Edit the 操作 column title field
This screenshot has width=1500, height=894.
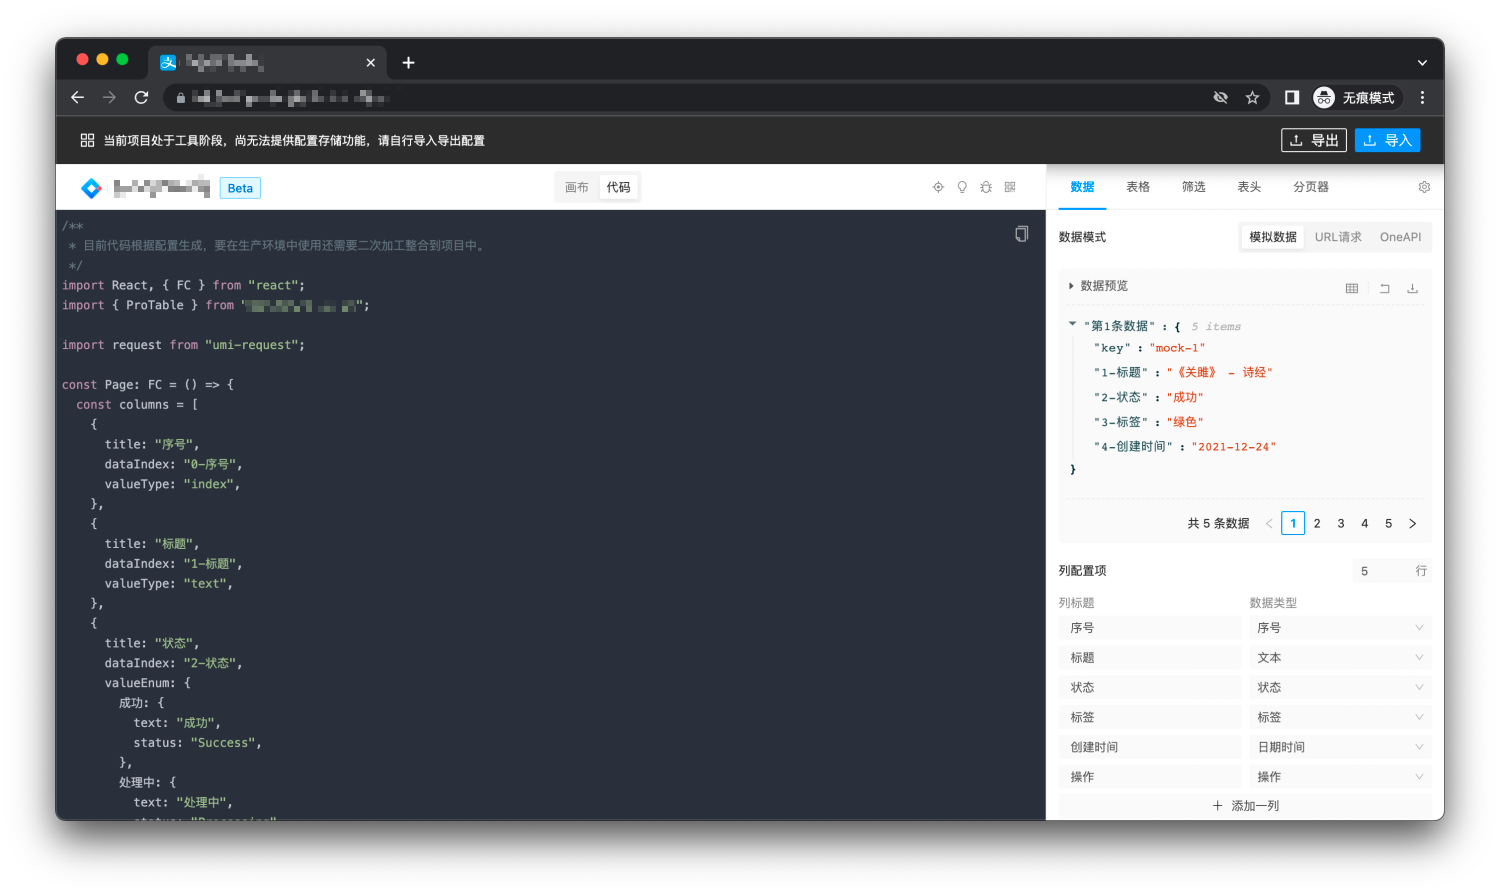[1150, 777]
